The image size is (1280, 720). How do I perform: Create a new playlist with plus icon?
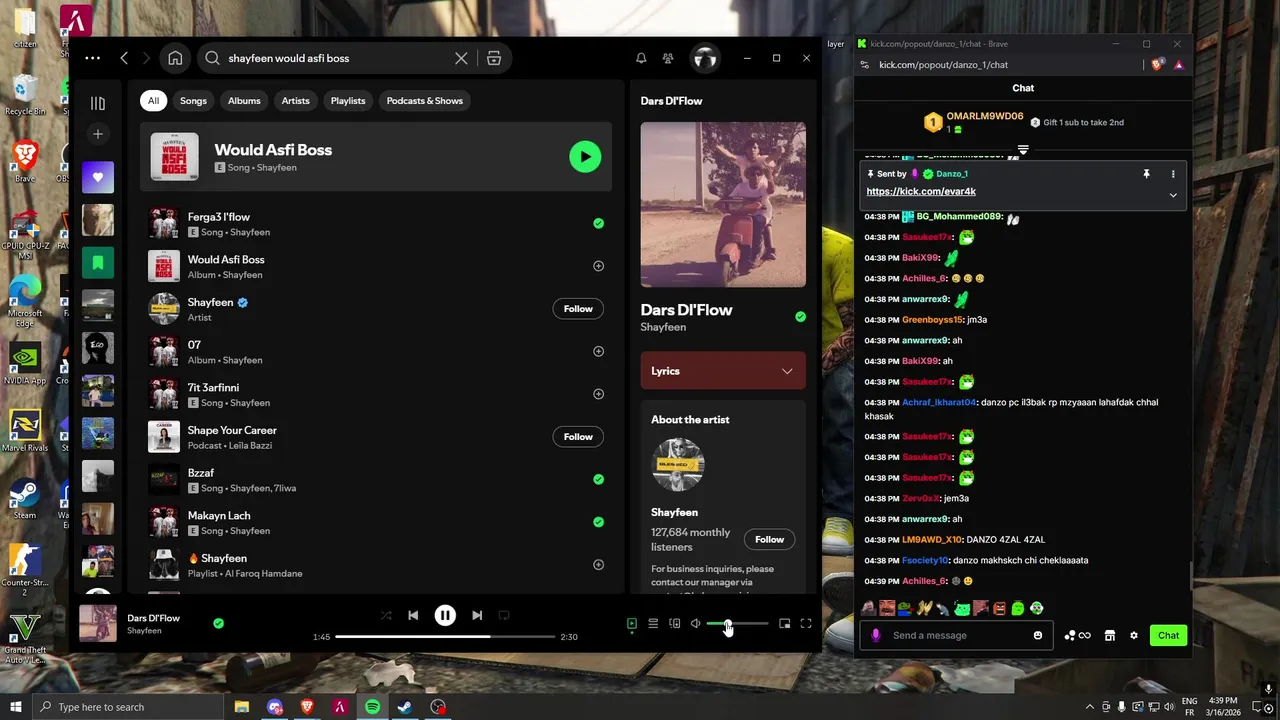coord(98,134)
